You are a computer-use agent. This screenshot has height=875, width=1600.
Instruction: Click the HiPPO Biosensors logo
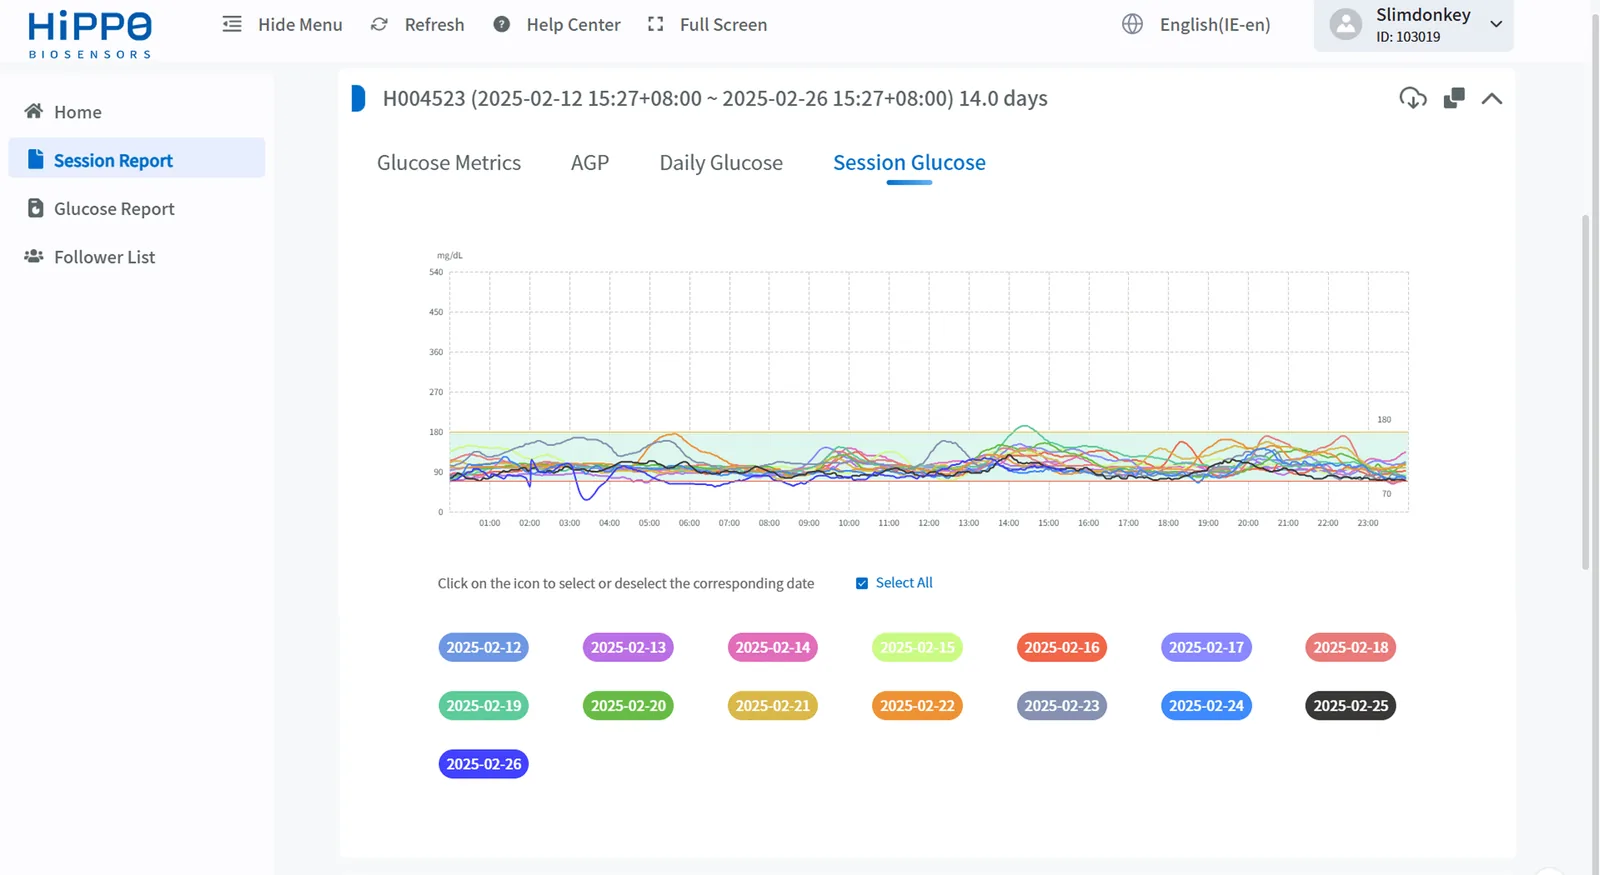[x=90, y=34]
